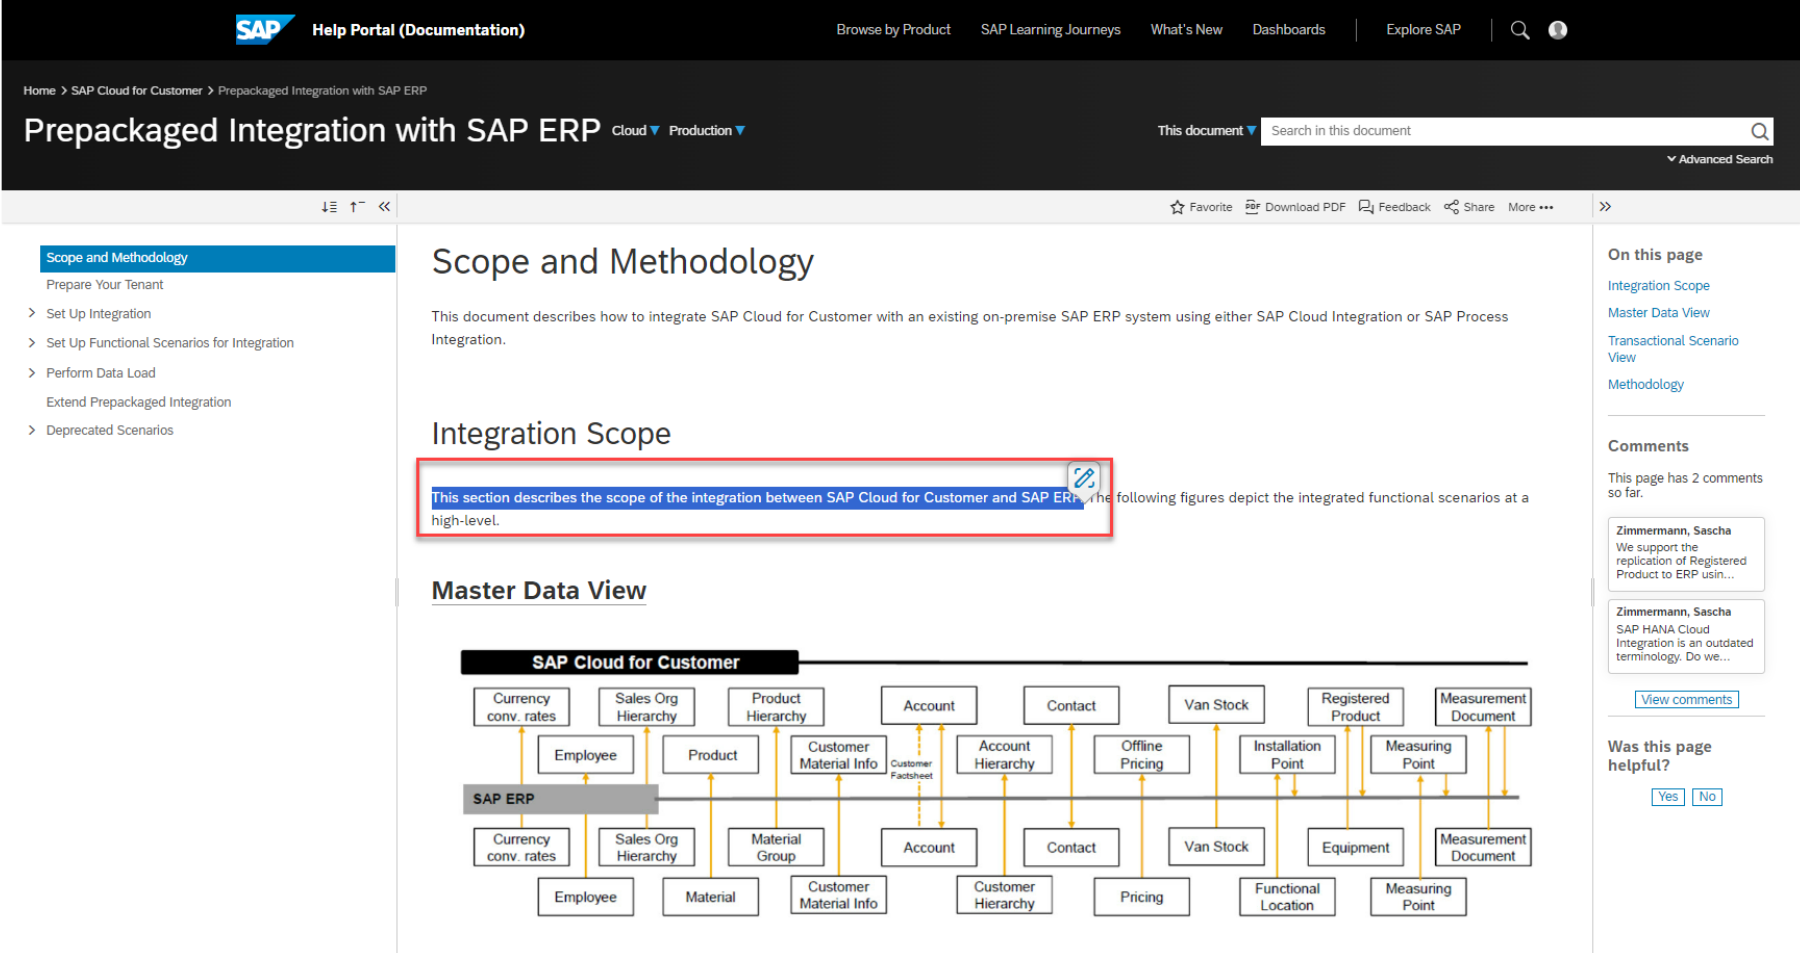Click View comments button

click(1686, 700)
